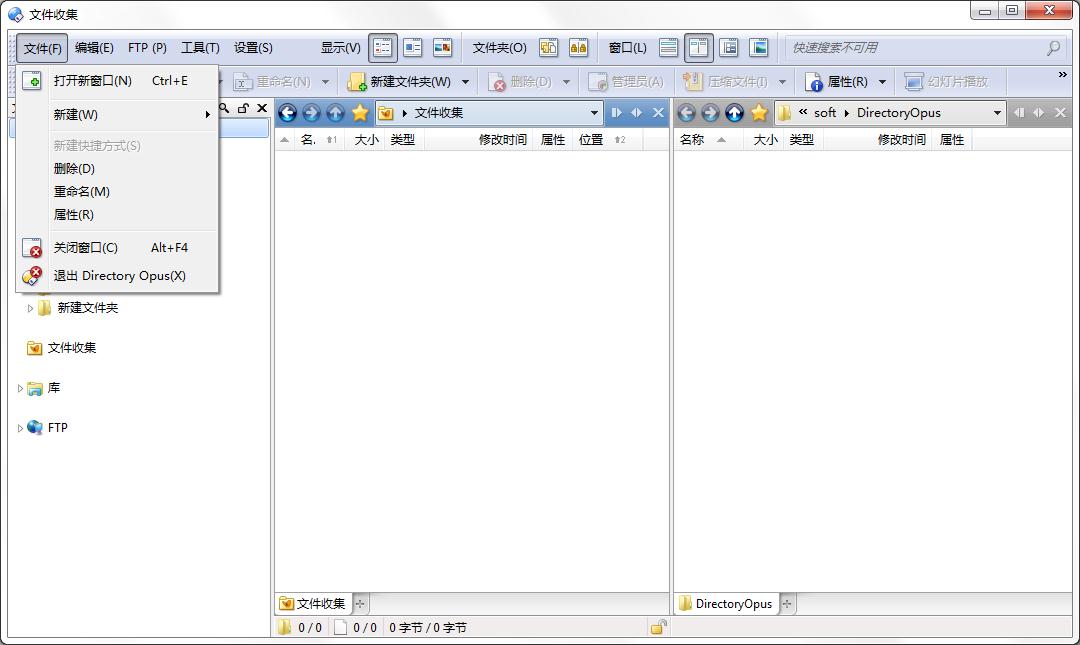Enable the dual vertical layout toggle near 窗口(L)

tap(698, 47)
